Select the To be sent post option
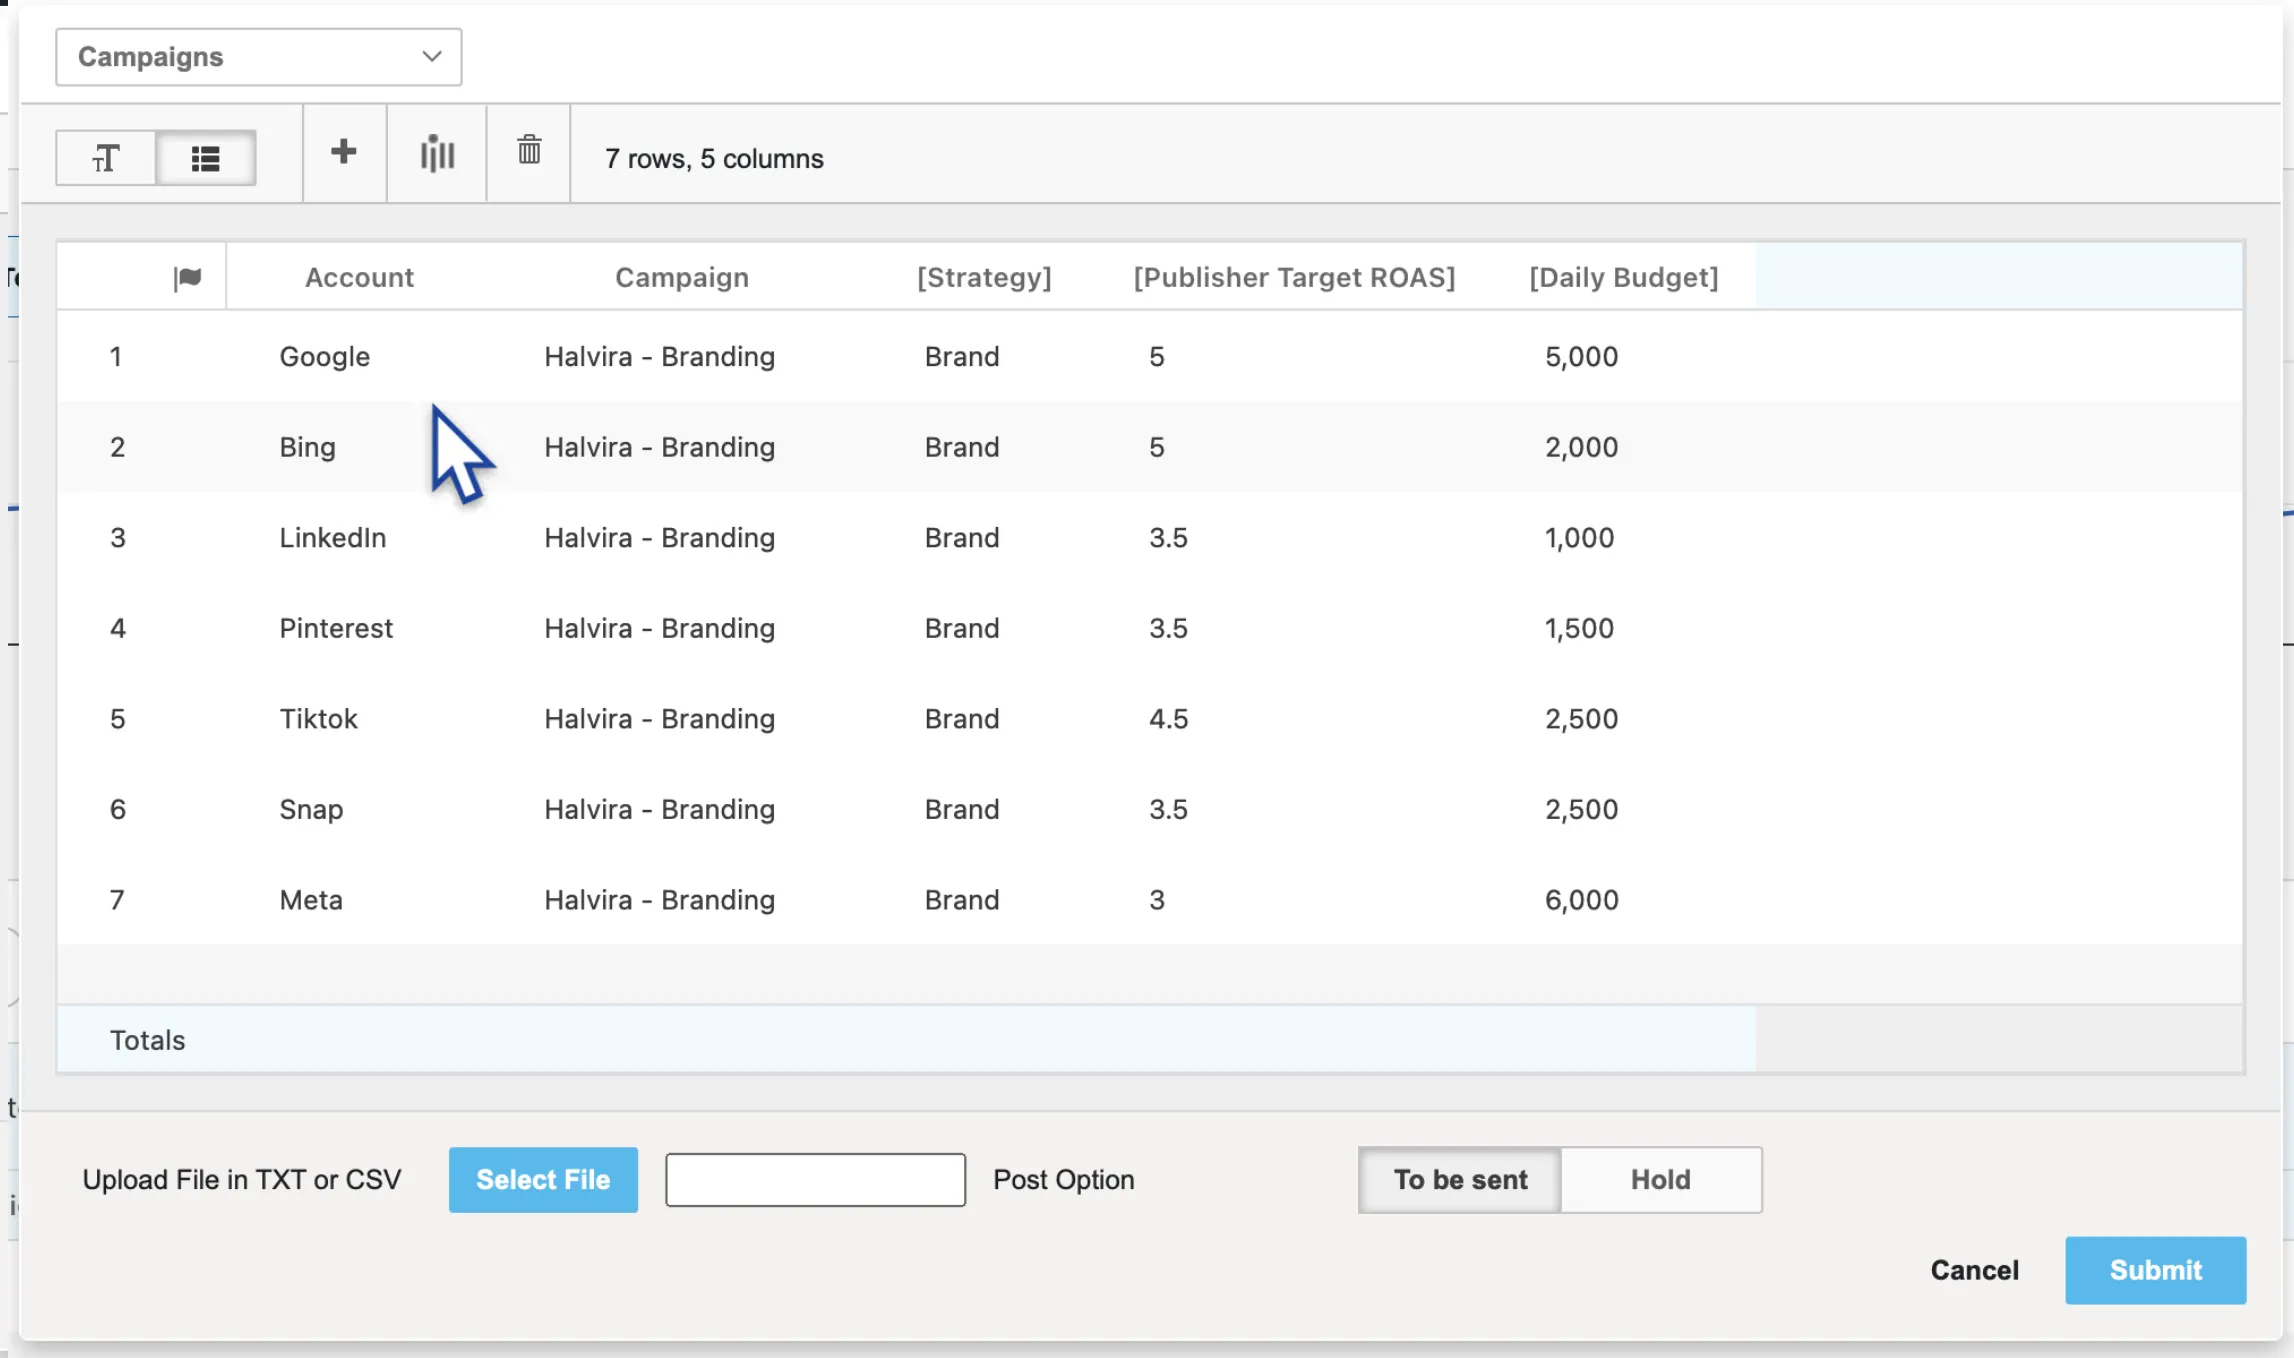Screen dimensions: 2294x1358 (x=1460, y=1180)
